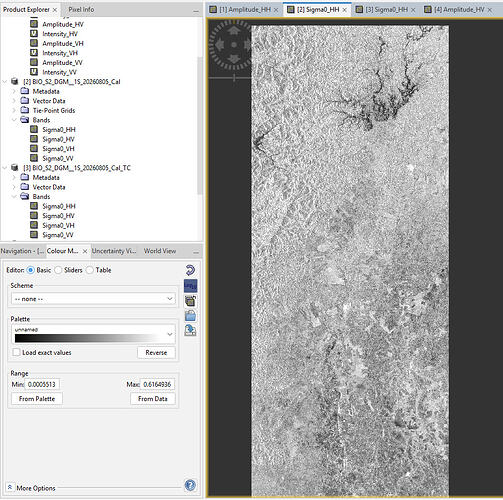Switch to the [1] Amplitude_HH view tab

point(244,10)
